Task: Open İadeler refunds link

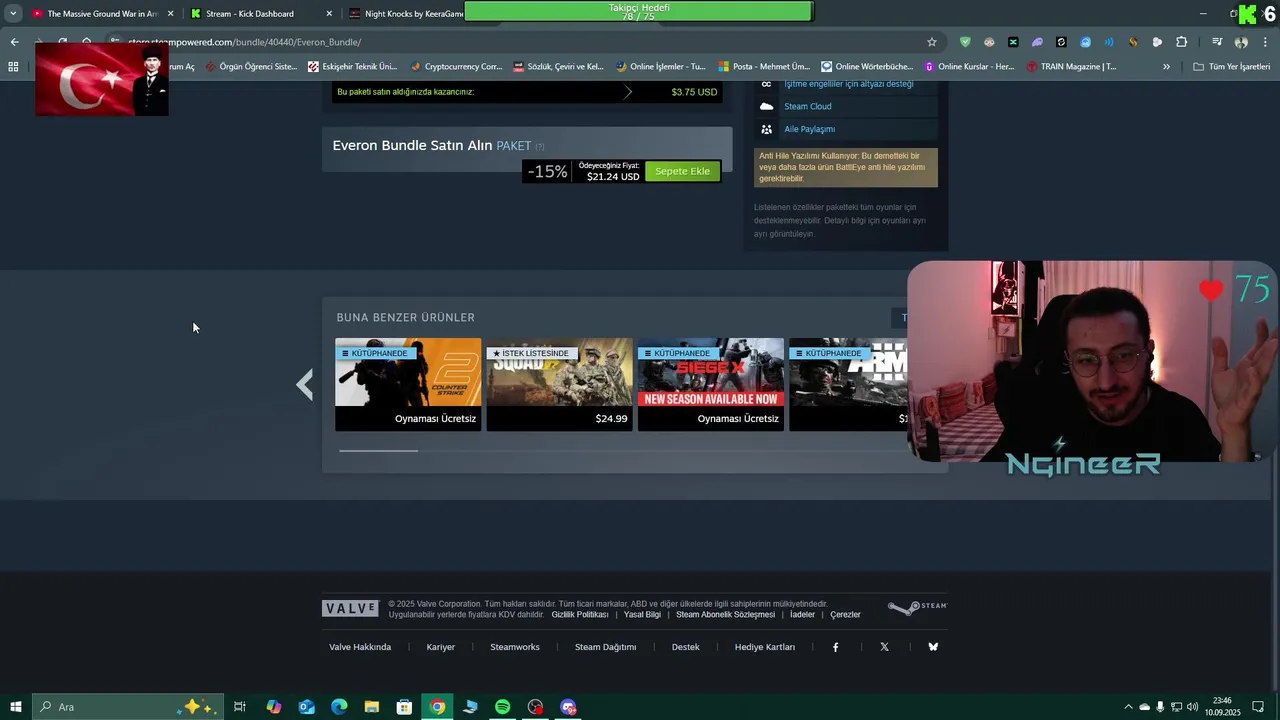Action: 802,615
